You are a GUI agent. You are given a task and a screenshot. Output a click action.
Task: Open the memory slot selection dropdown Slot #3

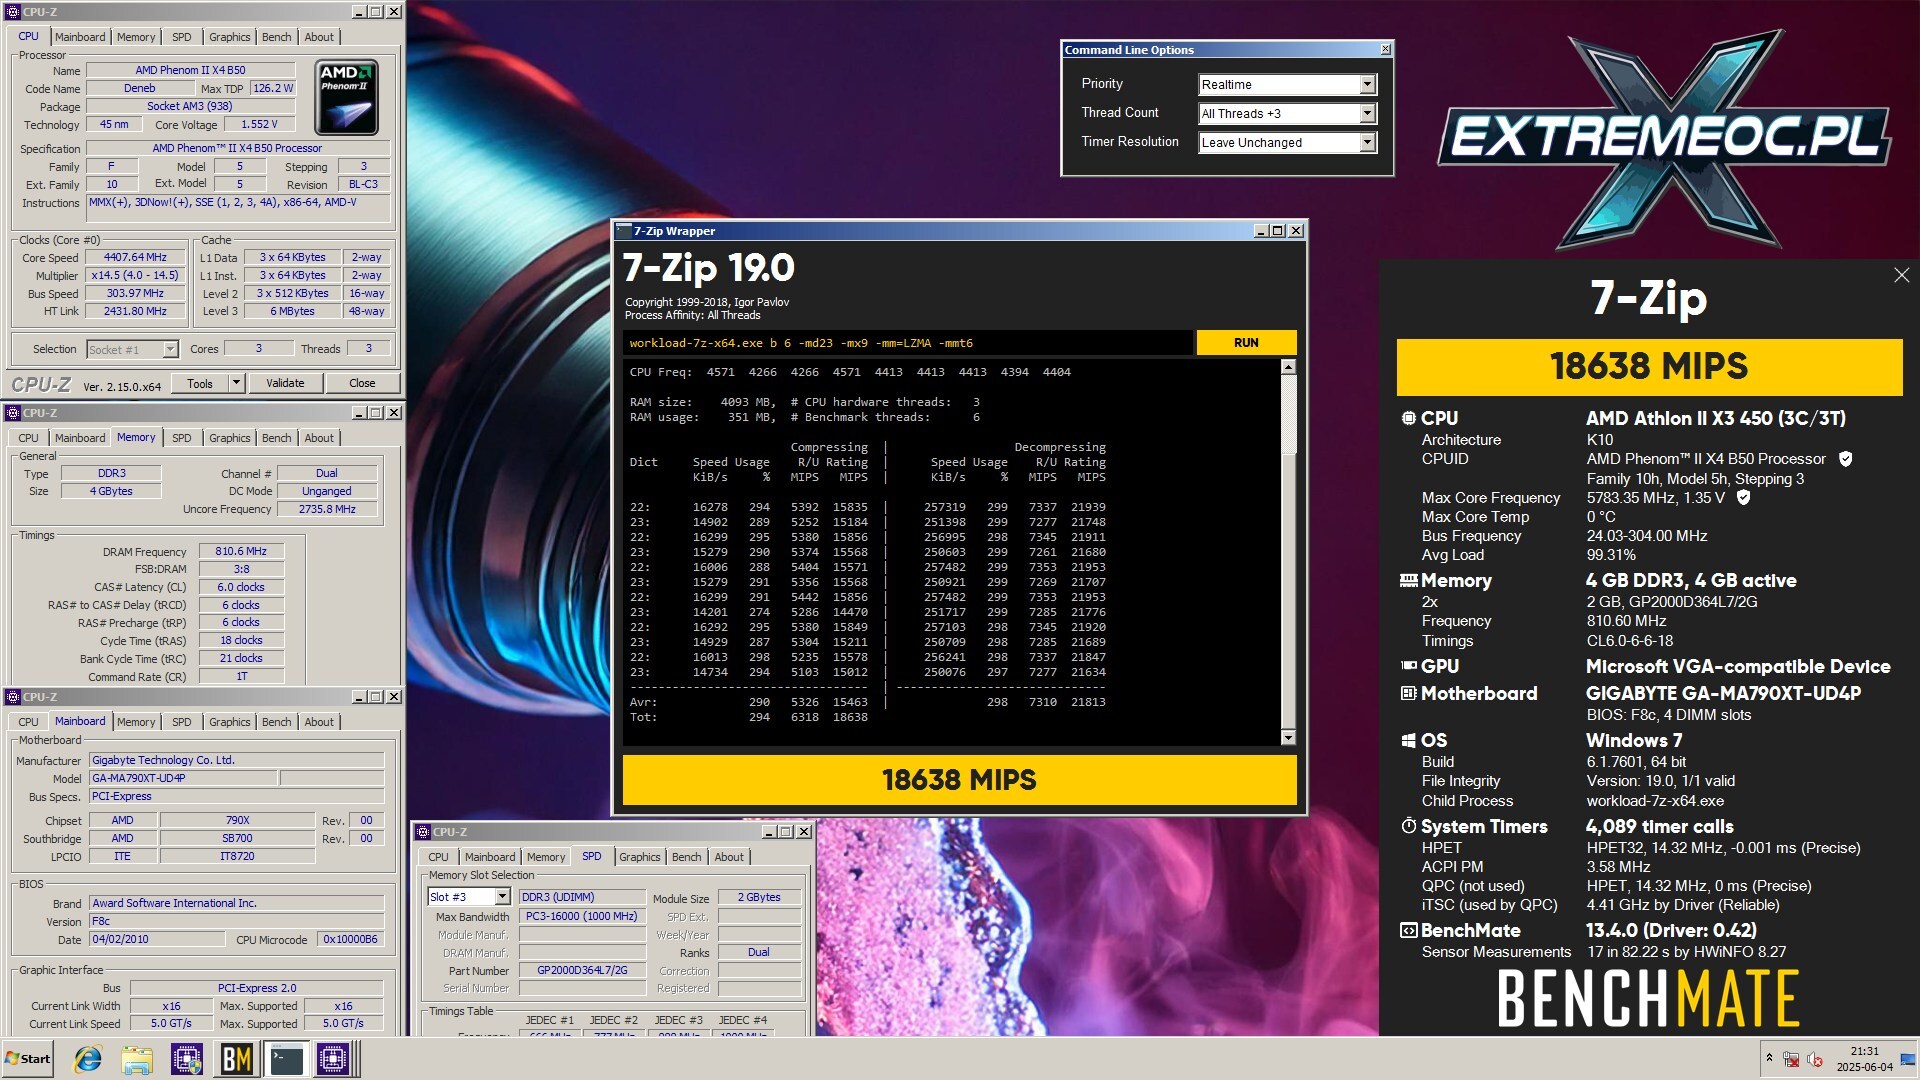click(x=502, y=897)
